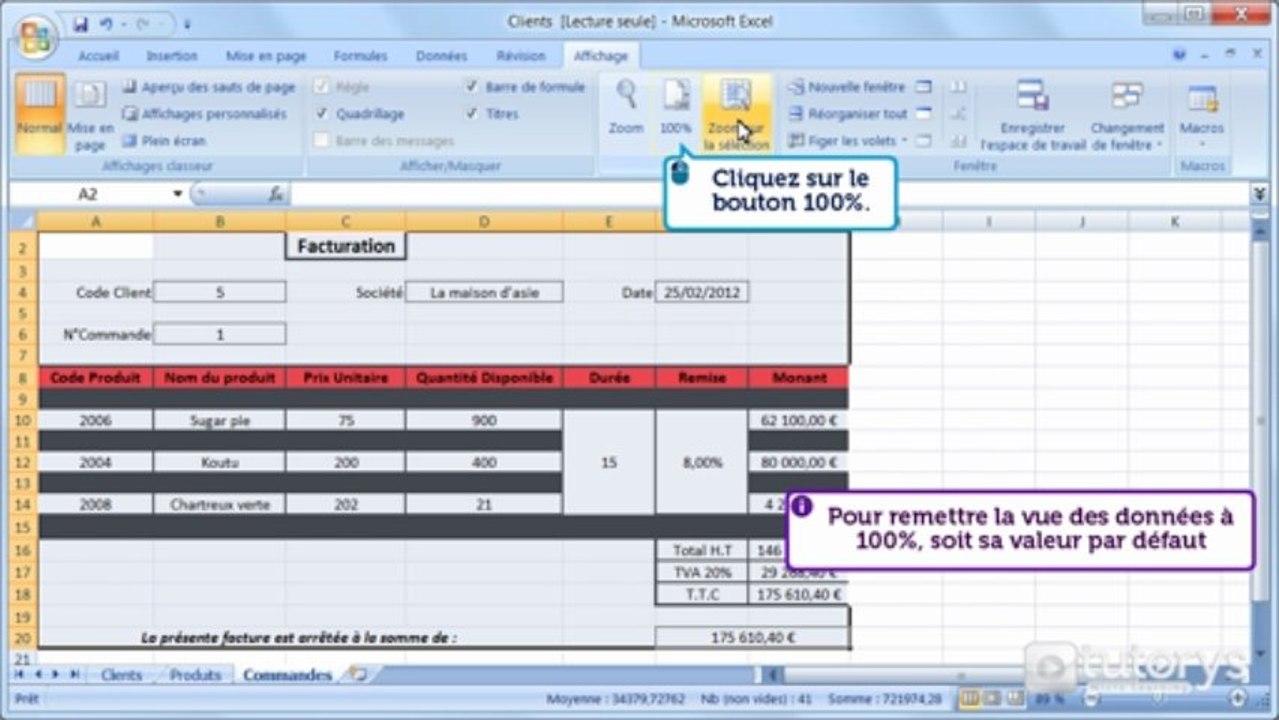Open the Mise en page ribbon tab

pos(266,57)
